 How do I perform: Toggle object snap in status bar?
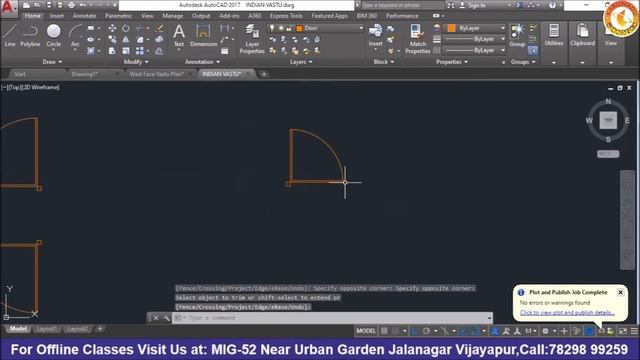[x=475, y=331]
